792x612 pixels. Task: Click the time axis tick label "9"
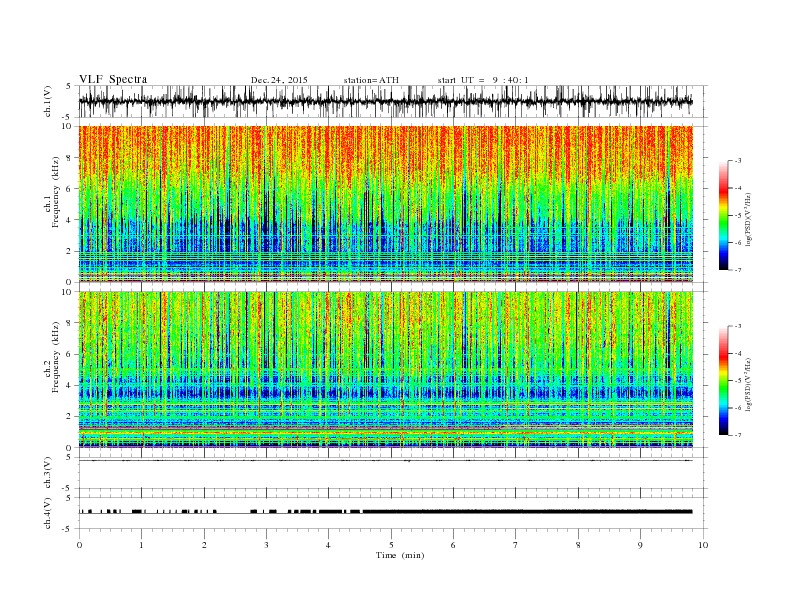(x=640, y=545)
